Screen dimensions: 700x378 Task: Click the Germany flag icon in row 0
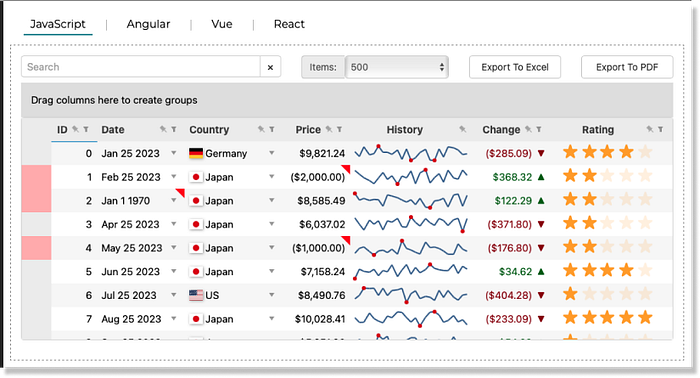tap(196, 154)
